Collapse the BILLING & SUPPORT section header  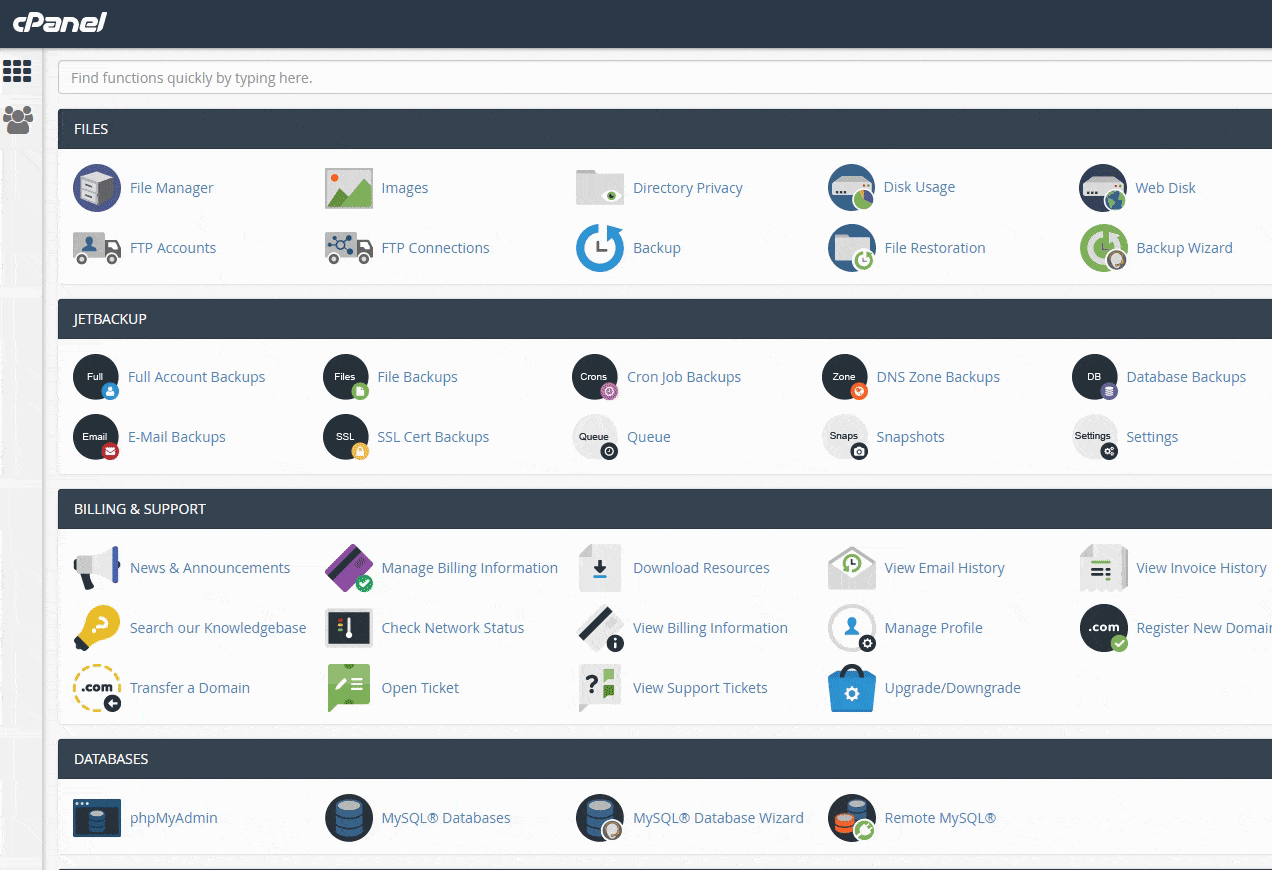point(665,509)
